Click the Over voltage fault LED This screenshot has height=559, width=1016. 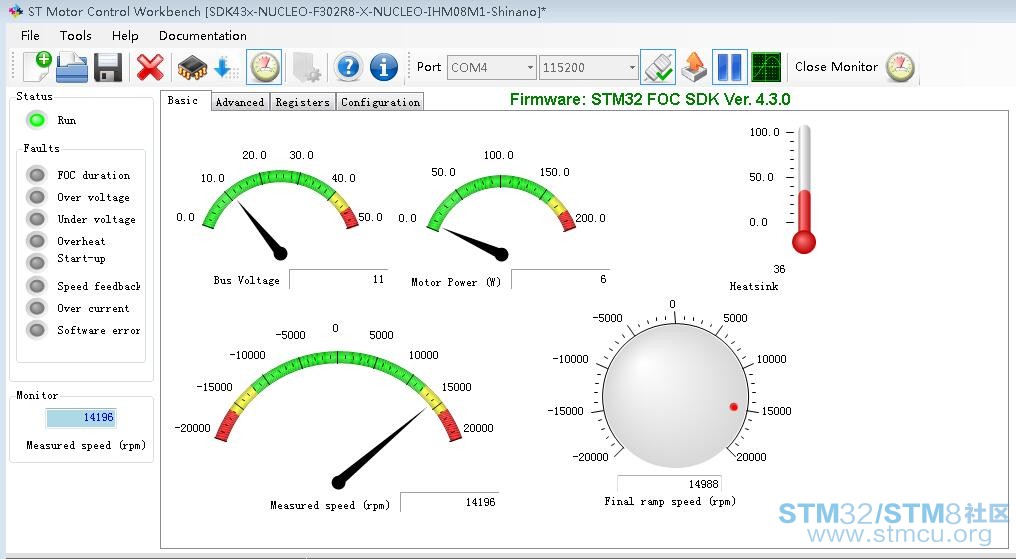(x=36, y=197)
